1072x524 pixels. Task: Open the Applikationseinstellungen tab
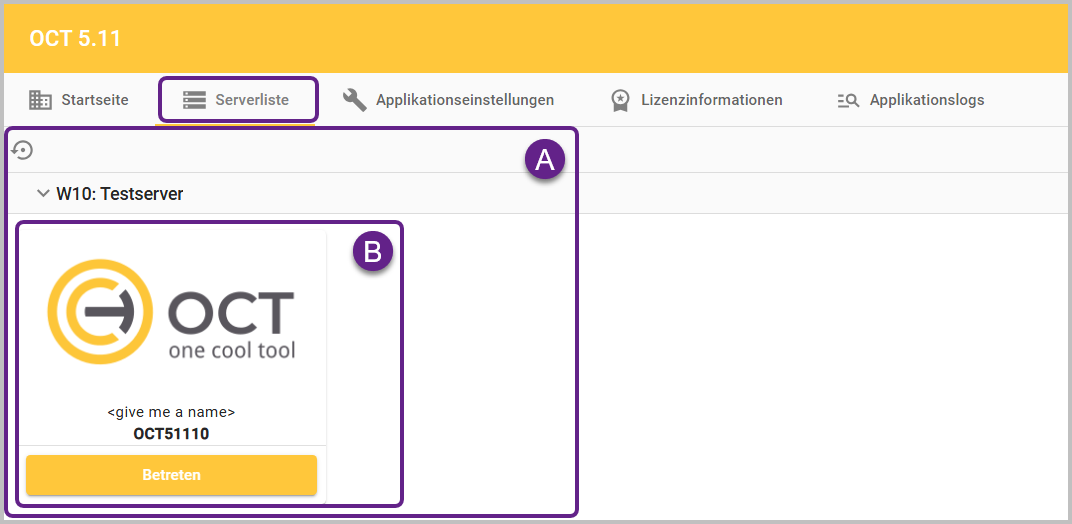[x=464, y=100]
